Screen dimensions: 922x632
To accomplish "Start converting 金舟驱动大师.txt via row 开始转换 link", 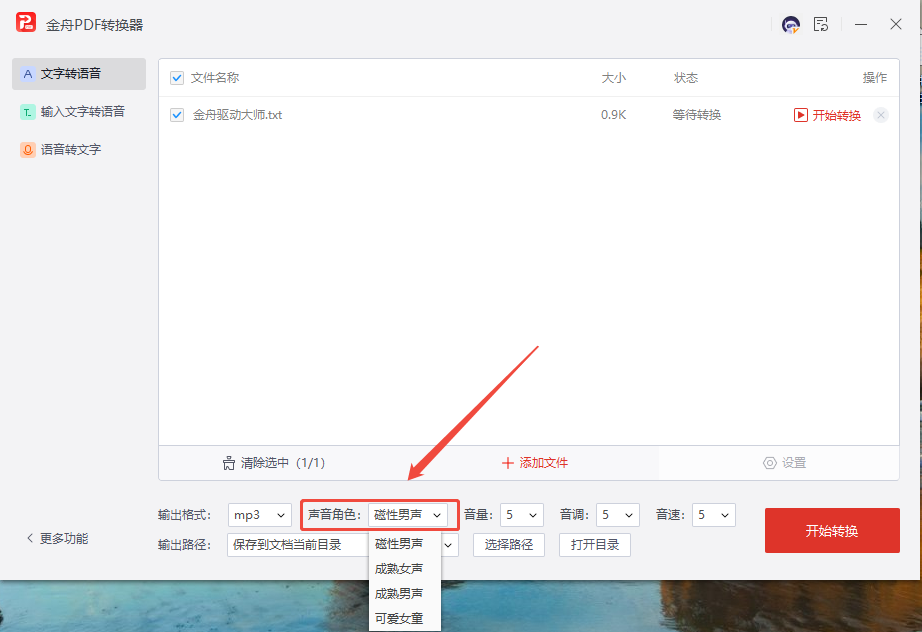I will pyautogui.click(x=836, y=115).
